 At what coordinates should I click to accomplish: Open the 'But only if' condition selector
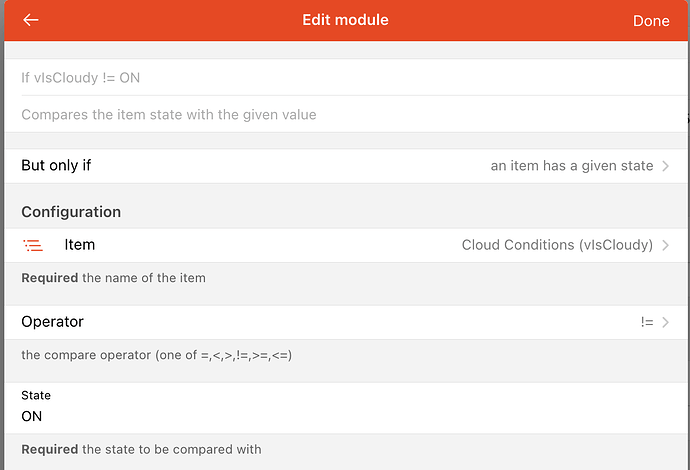(345, 166)
